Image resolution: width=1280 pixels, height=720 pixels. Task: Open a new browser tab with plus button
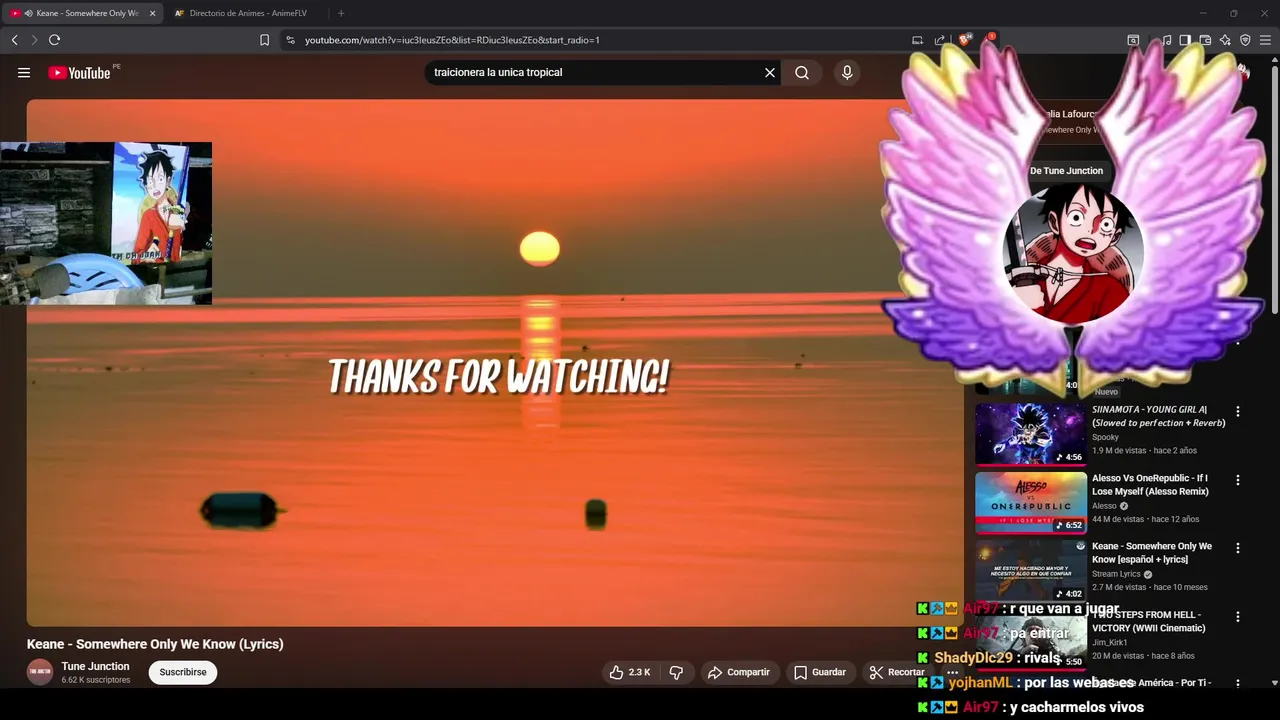[341, 13]
